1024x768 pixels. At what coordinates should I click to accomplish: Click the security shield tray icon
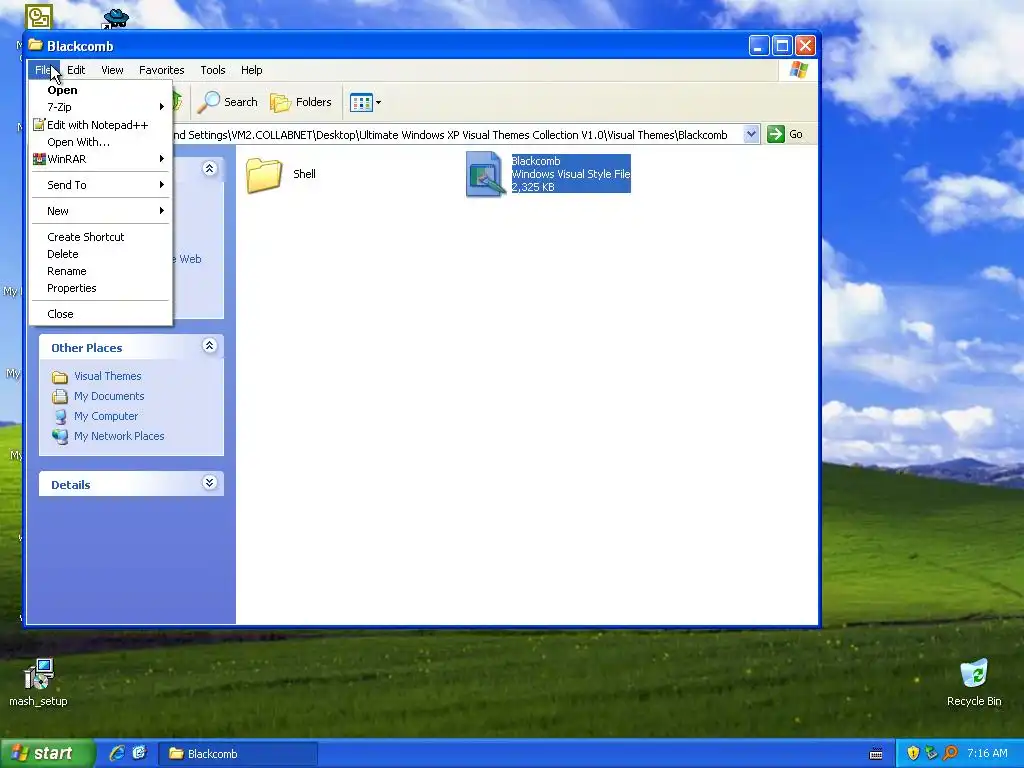pyautogui.click(x=913, y=754)
